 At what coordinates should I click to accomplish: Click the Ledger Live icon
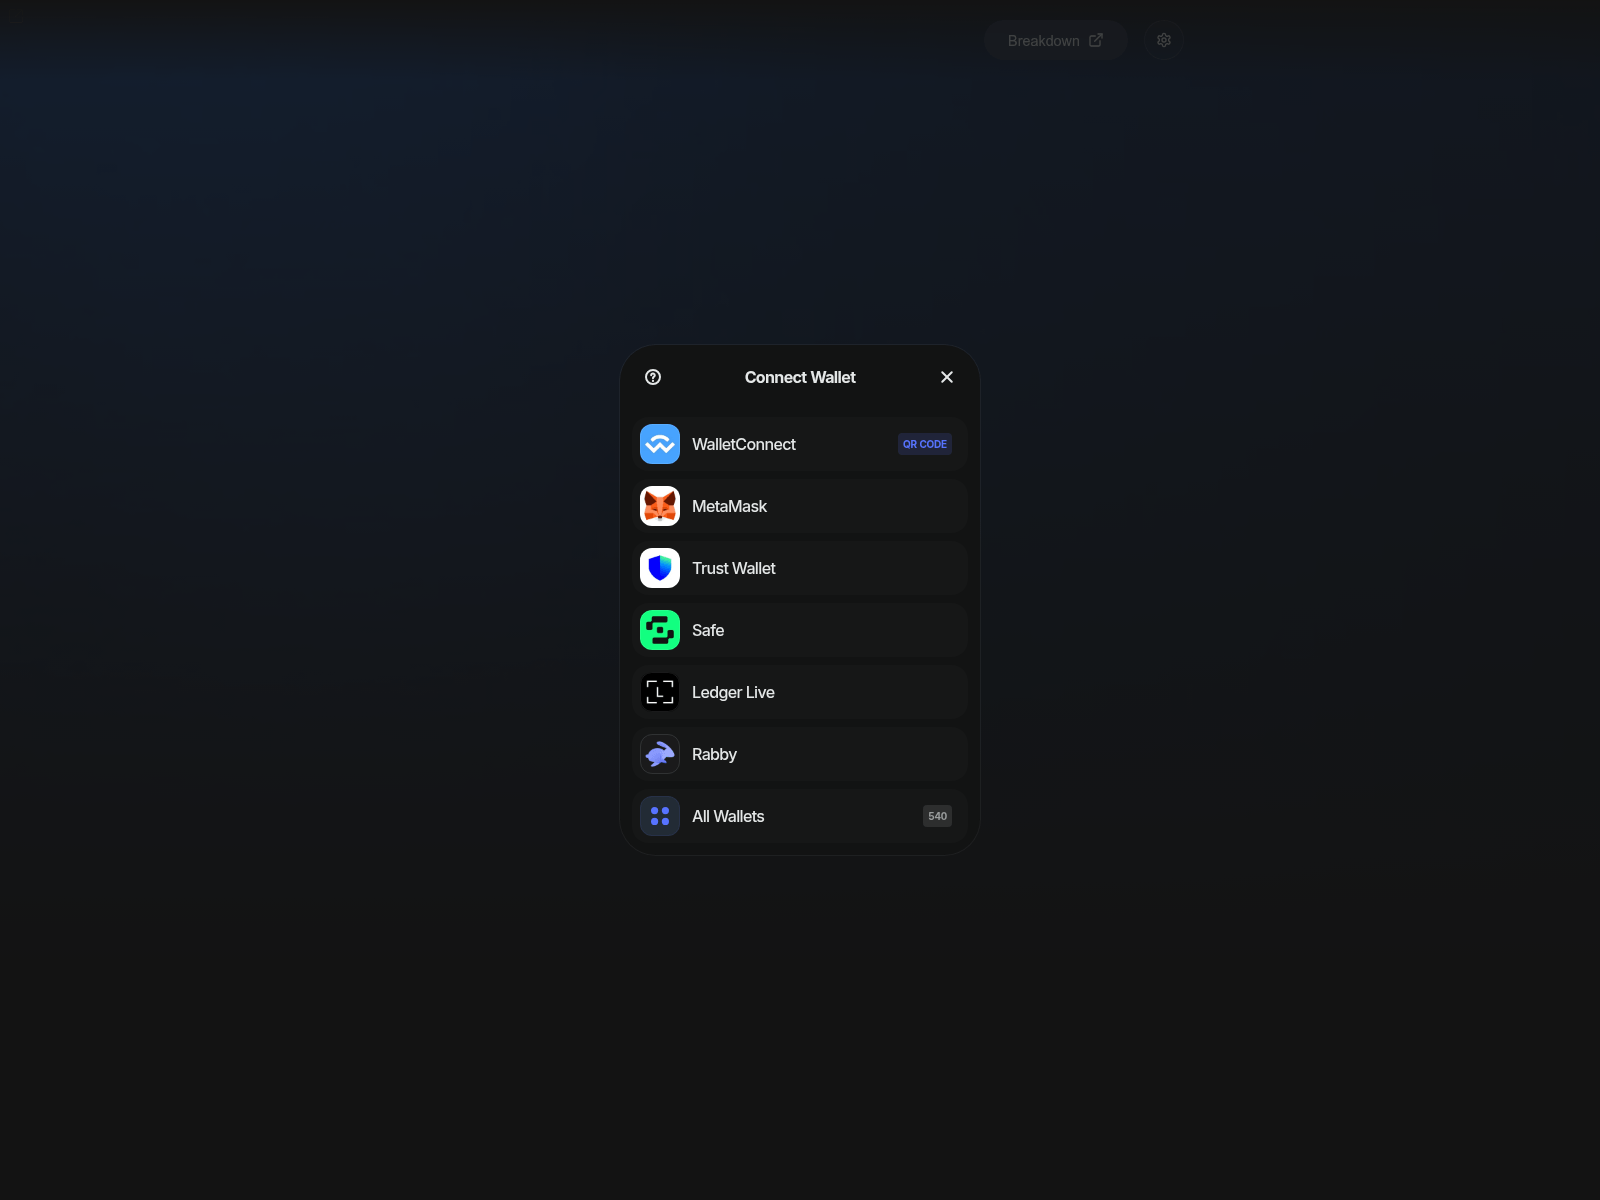(x=660, y=692)
